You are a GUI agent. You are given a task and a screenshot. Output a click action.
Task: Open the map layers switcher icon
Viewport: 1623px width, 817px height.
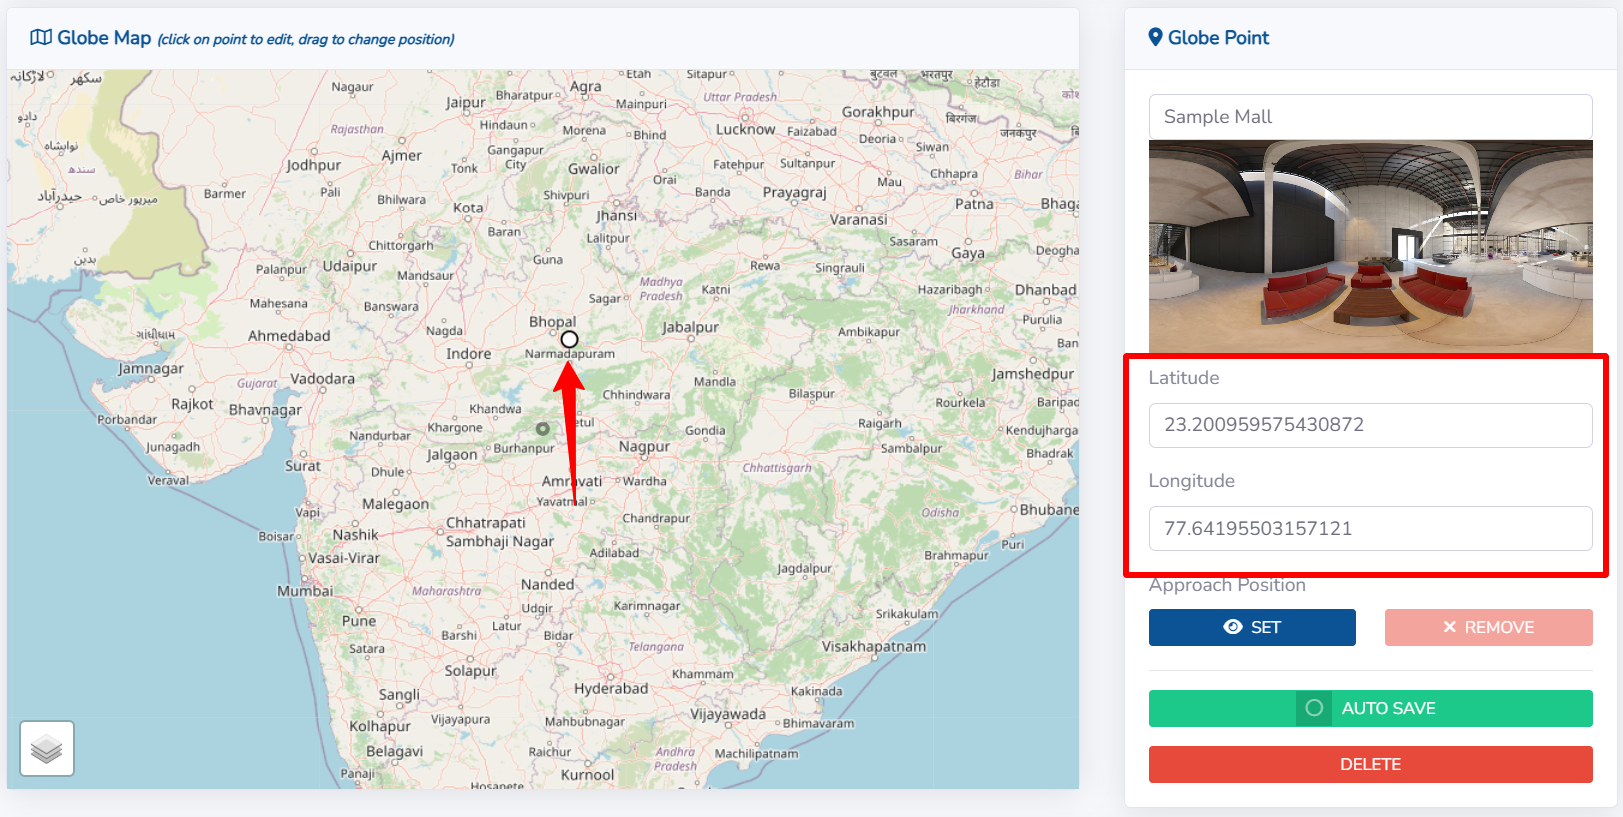(47, 748)
